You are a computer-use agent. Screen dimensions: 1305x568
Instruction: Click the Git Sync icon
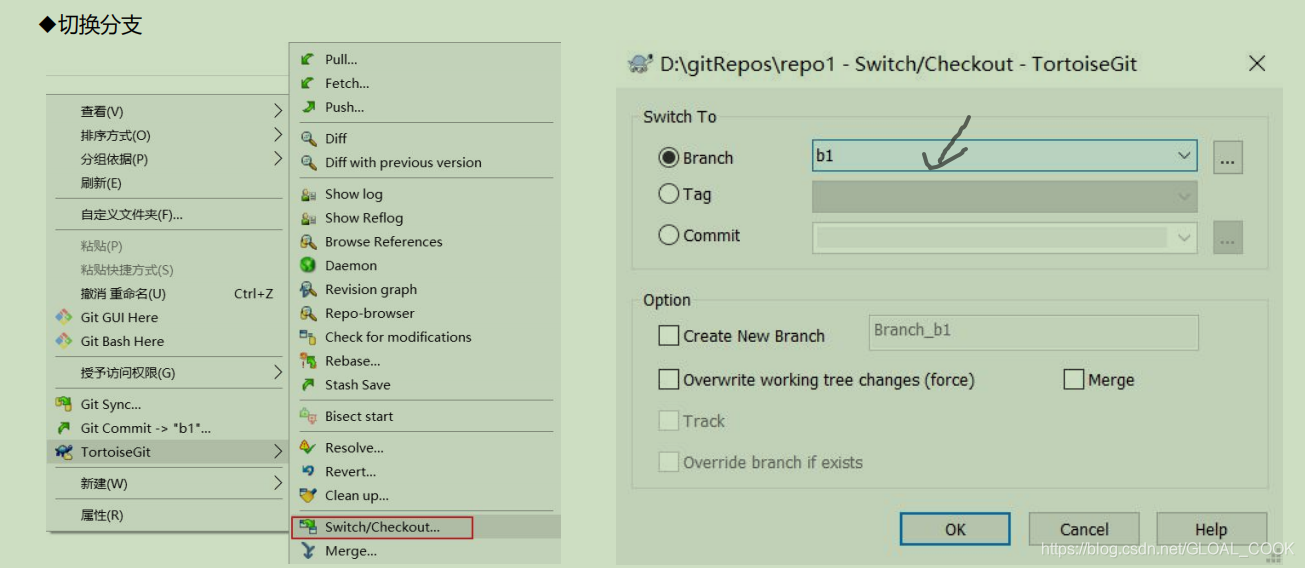[64, 404]
